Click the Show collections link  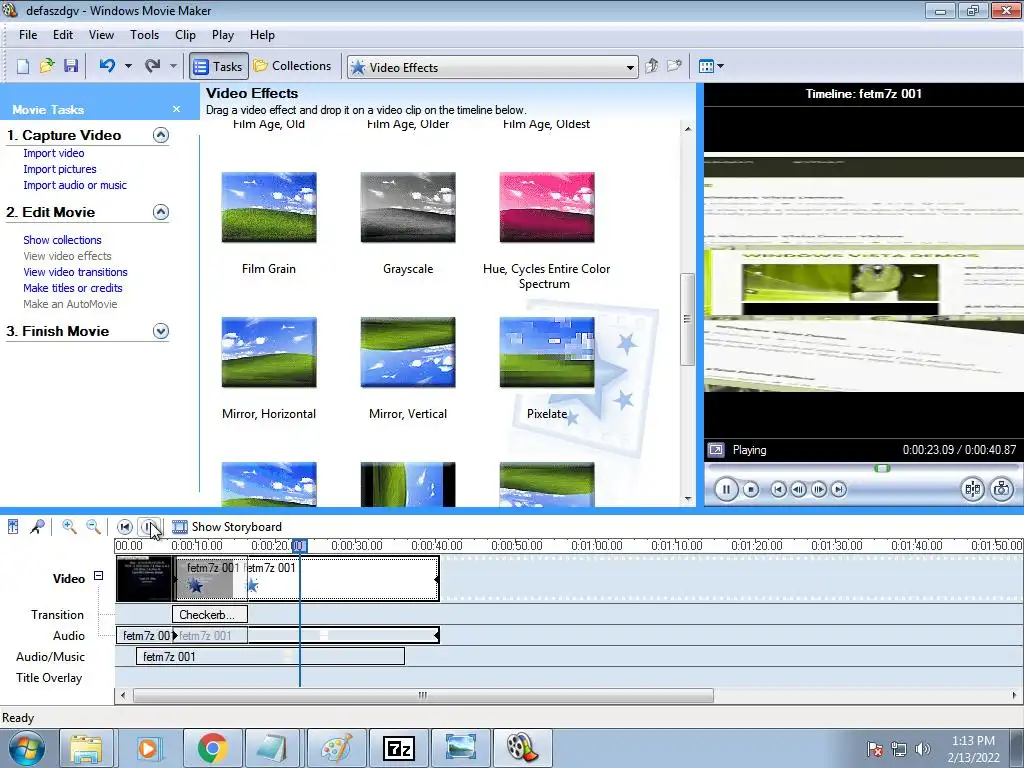62,240
